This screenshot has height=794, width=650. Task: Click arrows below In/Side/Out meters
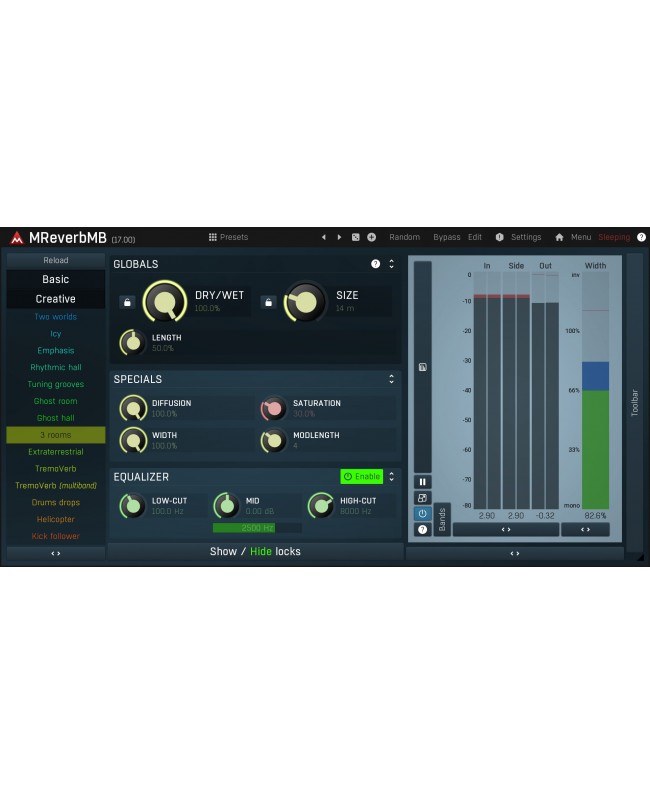click(x=506, y=530)
